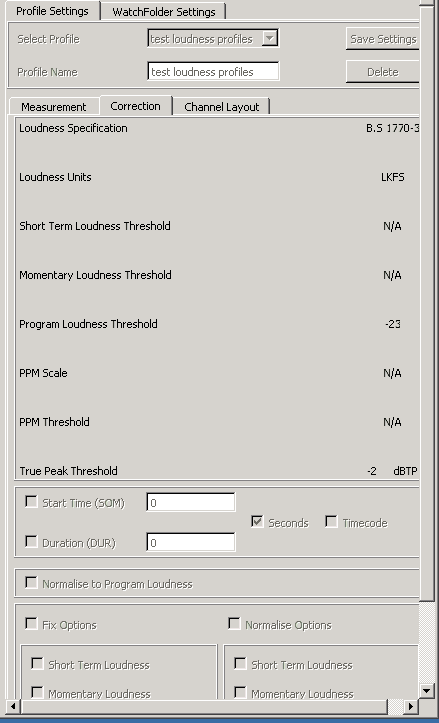Enable the Normalise Options checkbox
The height and width of the screenshot is (723, 439).
[234, 624]
